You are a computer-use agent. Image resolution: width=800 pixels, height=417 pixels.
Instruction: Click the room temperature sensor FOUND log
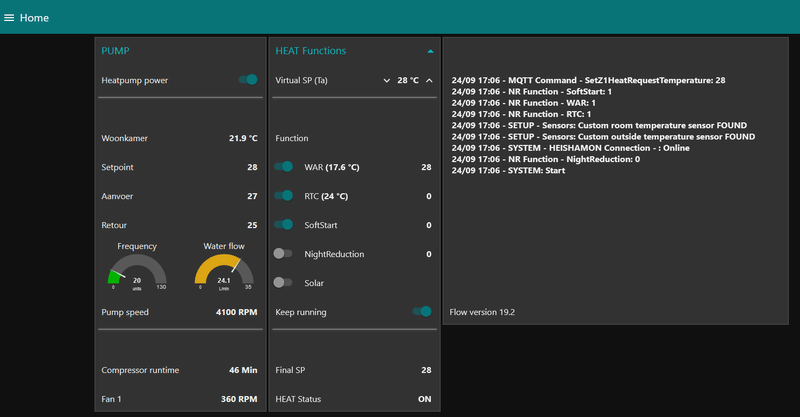point(599,125)
